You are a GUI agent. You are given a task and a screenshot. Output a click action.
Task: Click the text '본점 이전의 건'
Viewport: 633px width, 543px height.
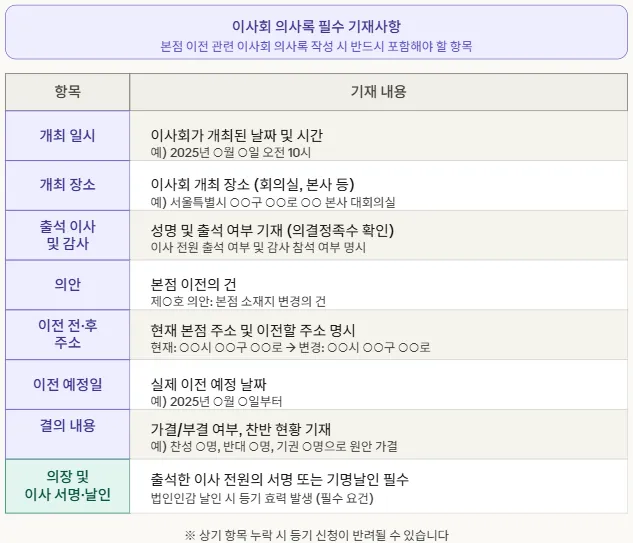click(x=193, y=285)
